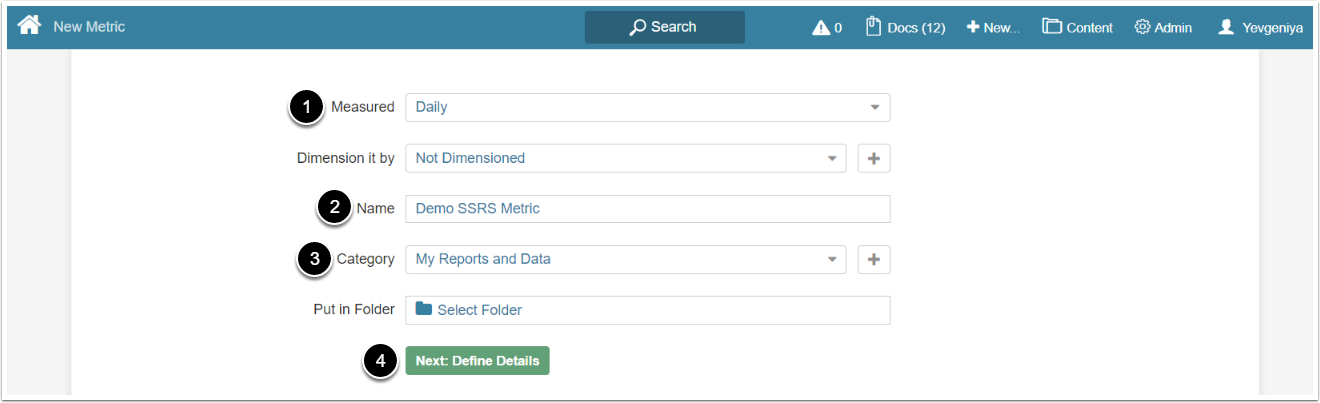
Task: Click the Search button in top bar
Action: [x=664, y=27]
